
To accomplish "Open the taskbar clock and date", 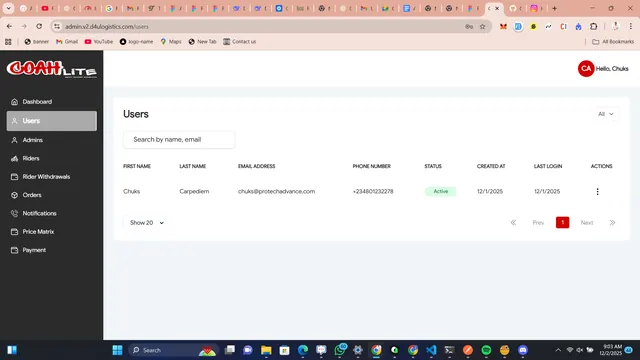I will coord(611,350).
